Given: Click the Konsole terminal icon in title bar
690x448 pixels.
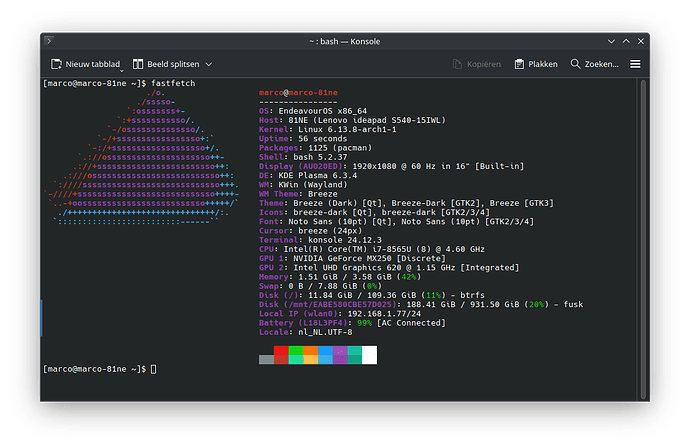Looking at the screenshot, I should pyautogui.click(x=49, y=41).
